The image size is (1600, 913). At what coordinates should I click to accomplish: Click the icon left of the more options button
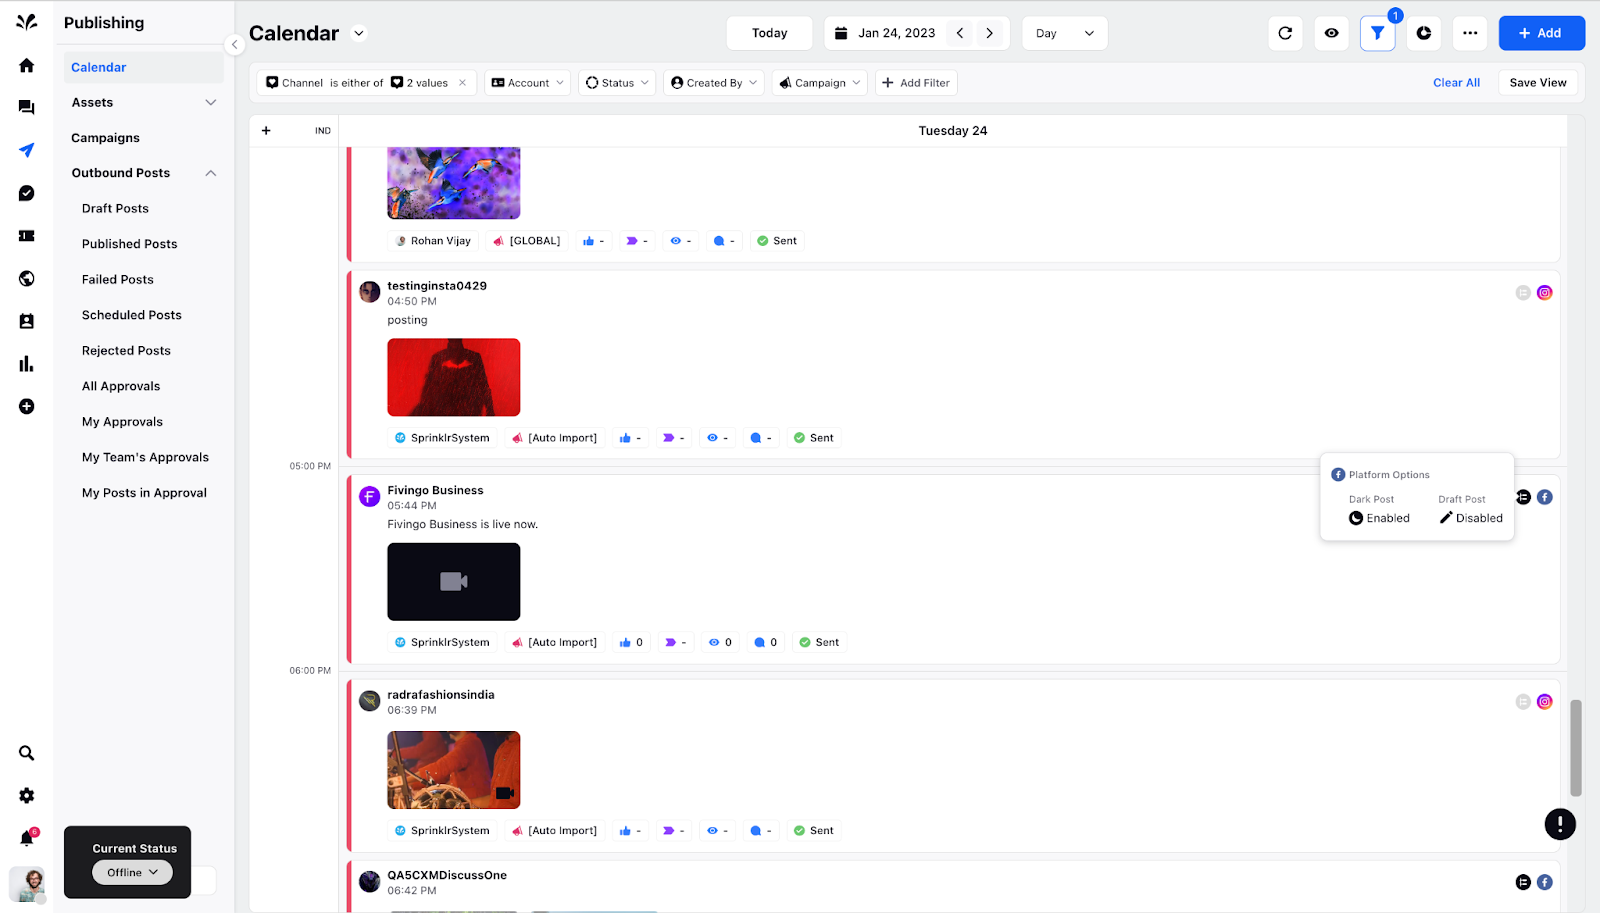coord(1424,33)
